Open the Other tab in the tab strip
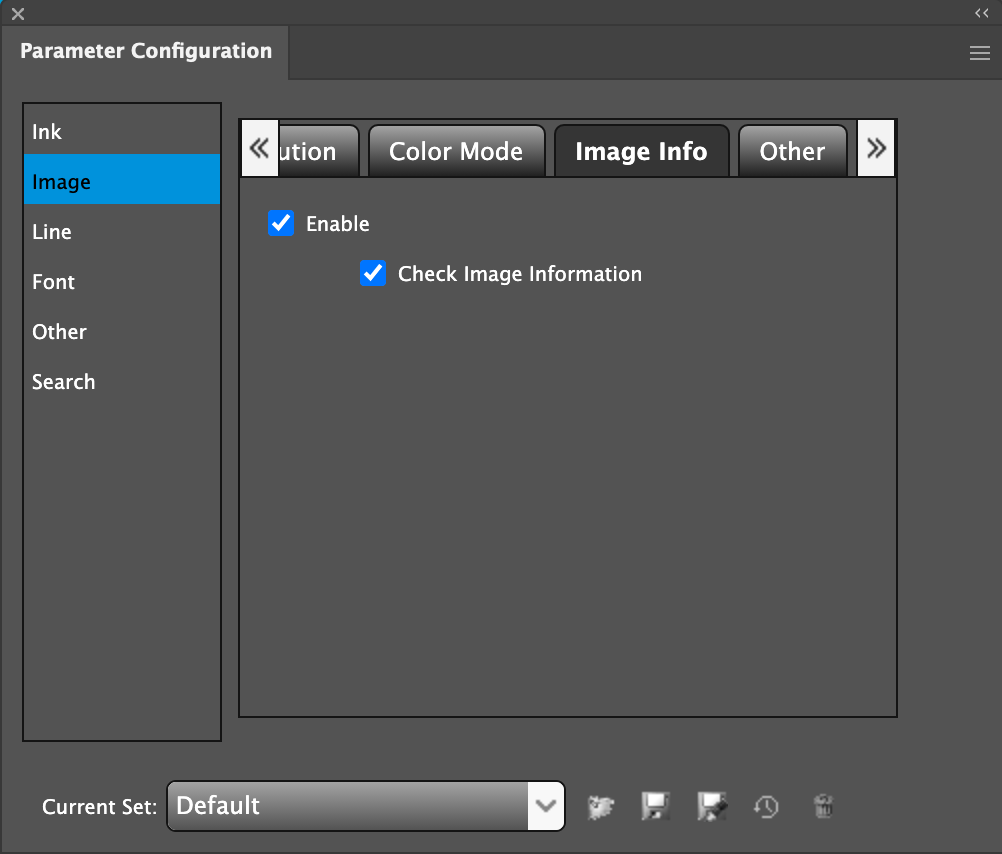 click(792, 152)
